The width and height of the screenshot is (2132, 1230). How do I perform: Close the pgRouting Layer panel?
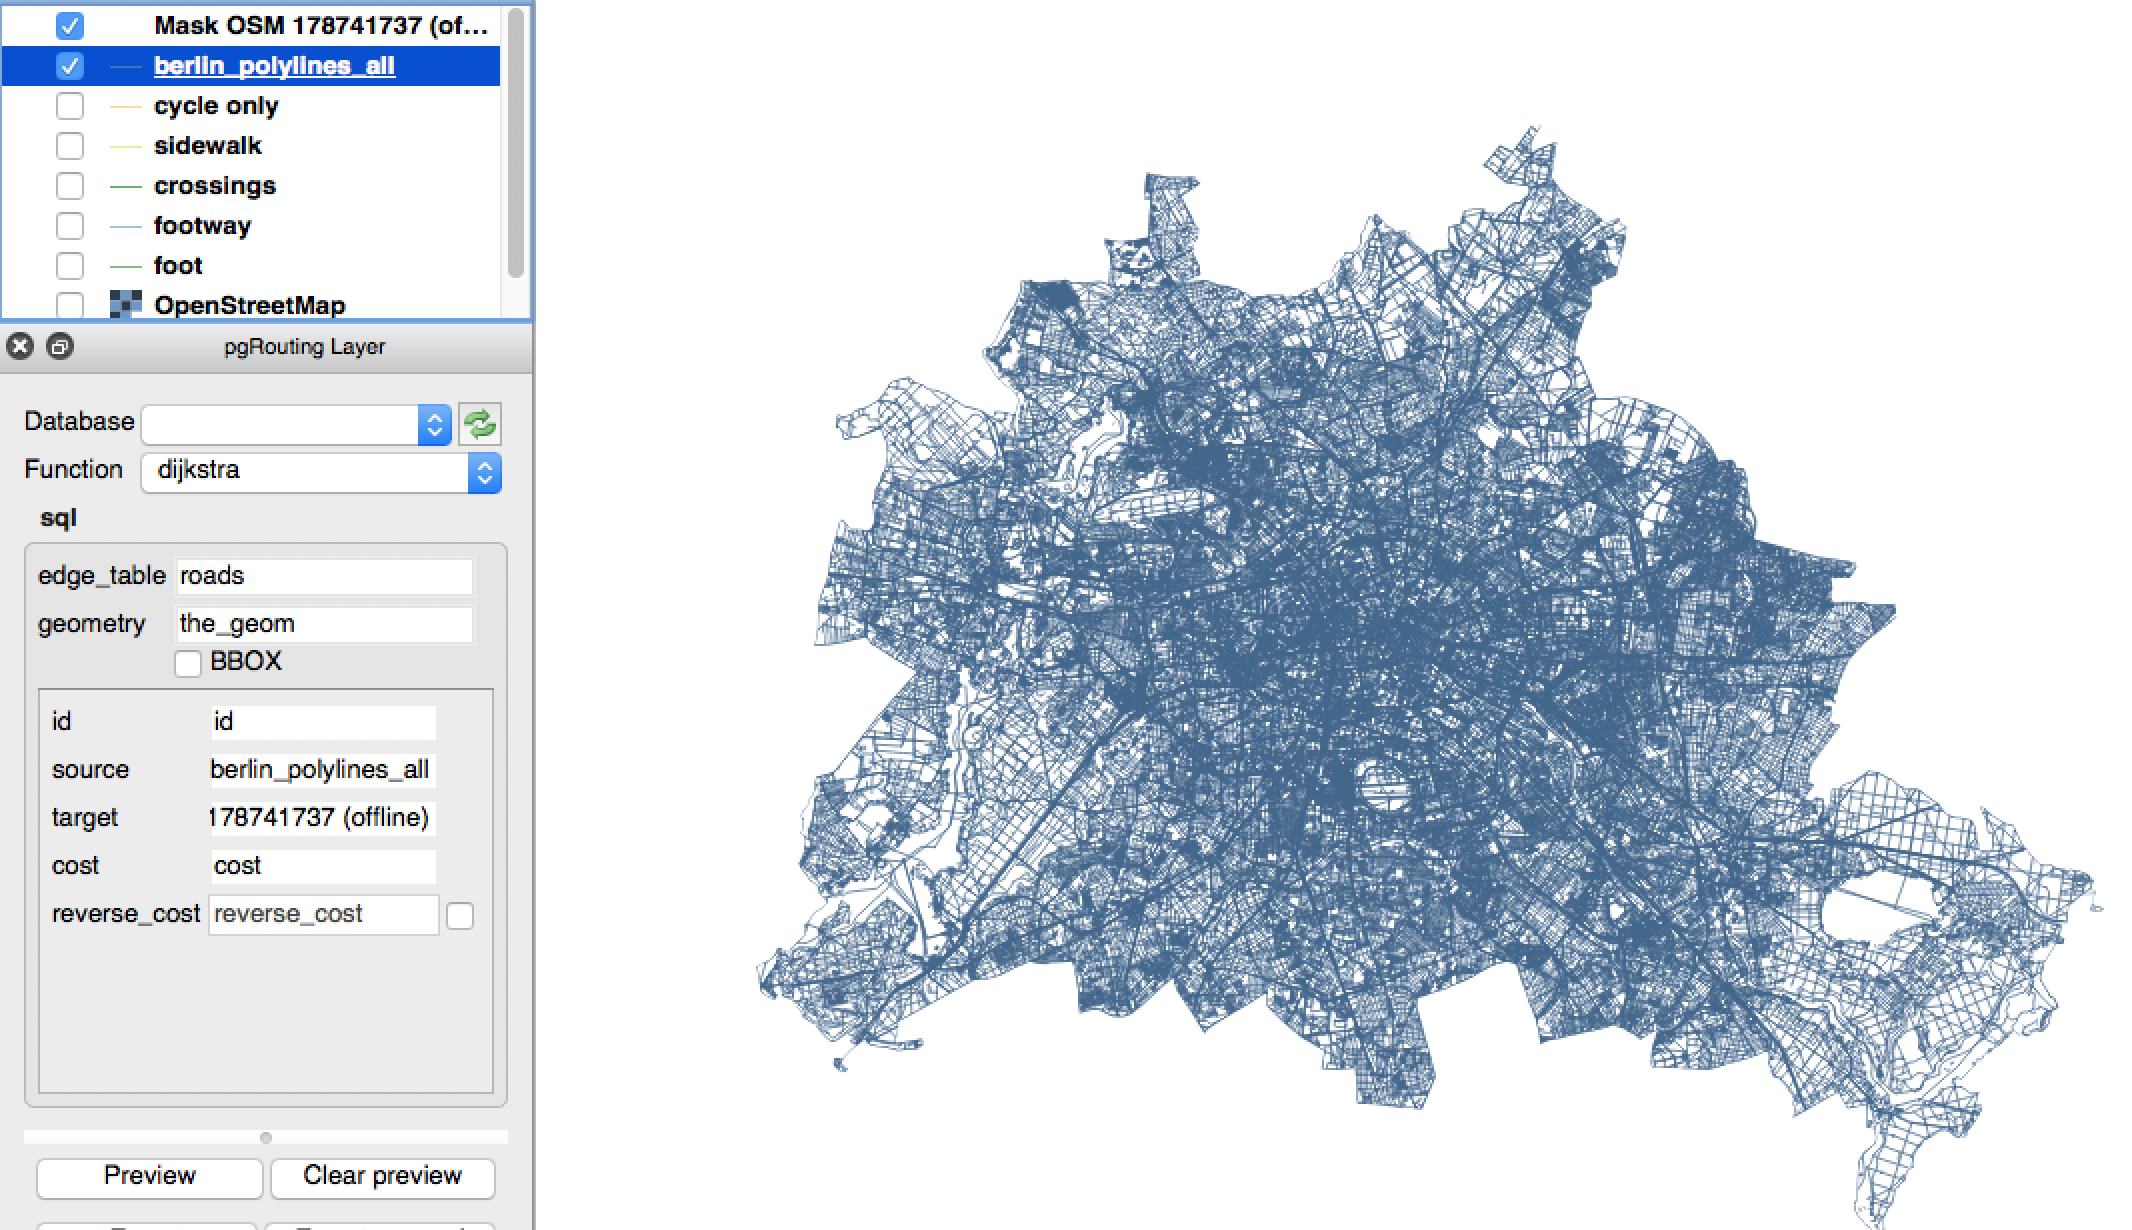click(x=20, y=347)
